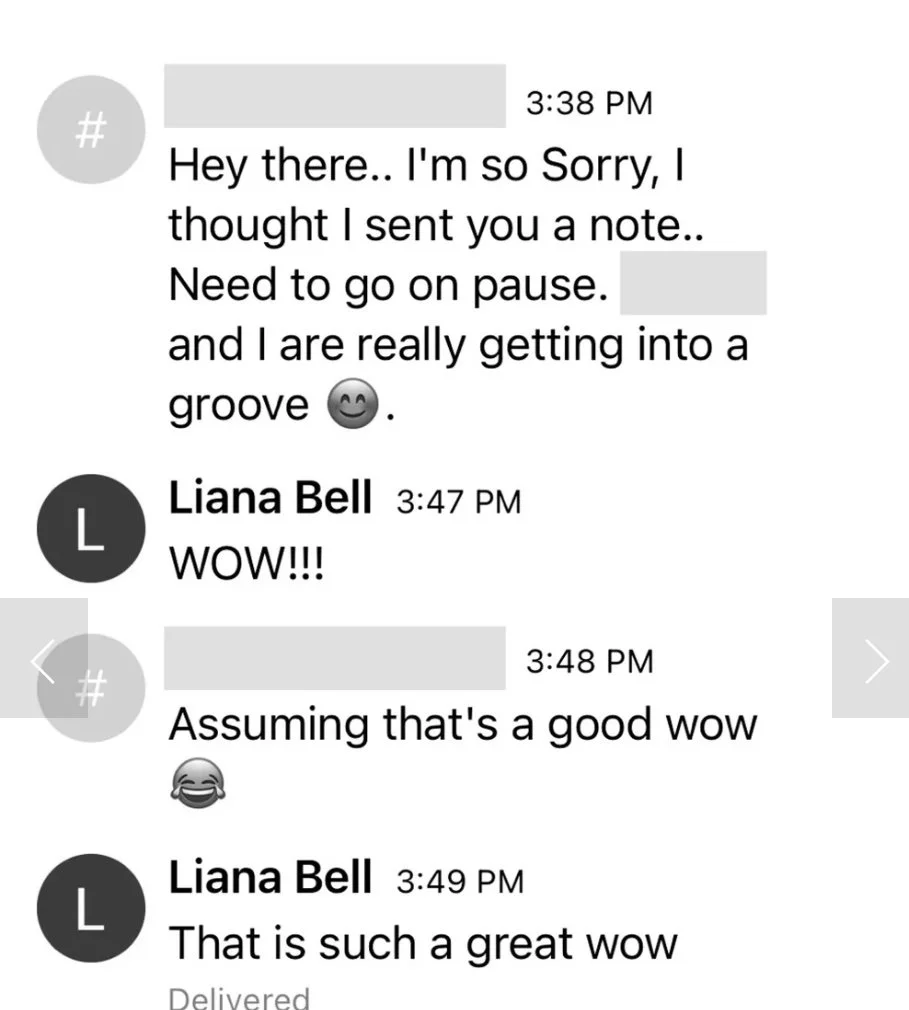Select the 'That is such a great wow' message
909x1010 pixels.
pos(423,945)
